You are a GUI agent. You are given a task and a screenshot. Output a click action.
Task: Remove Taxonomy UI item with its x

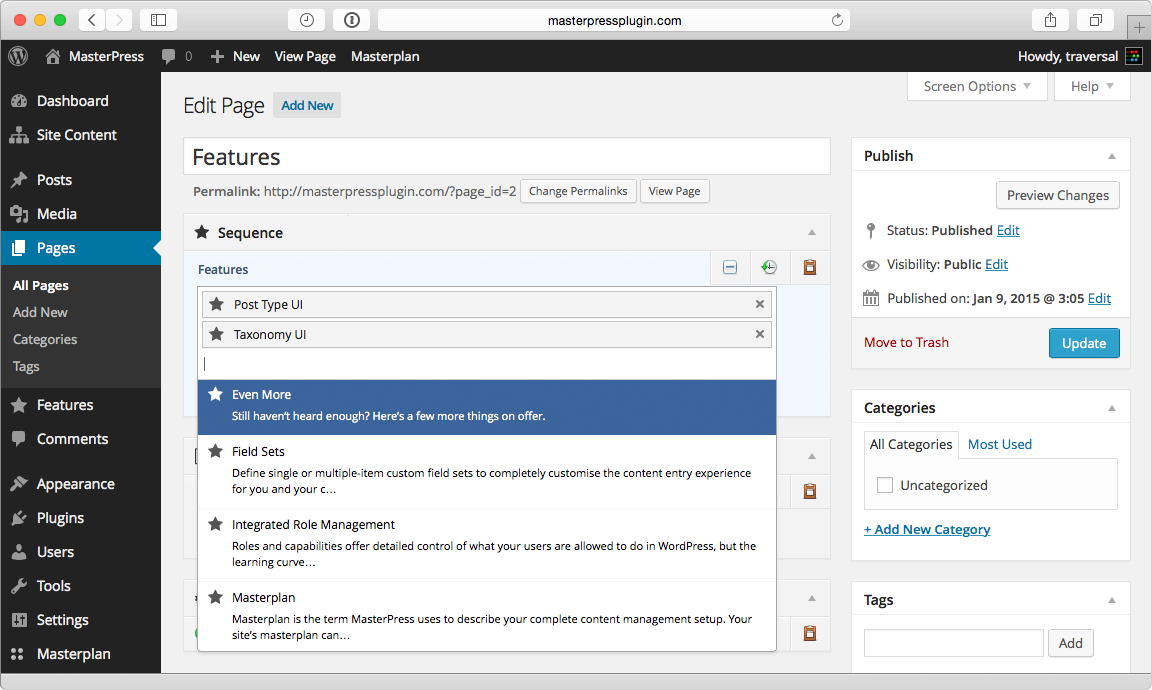coord(760,334)
